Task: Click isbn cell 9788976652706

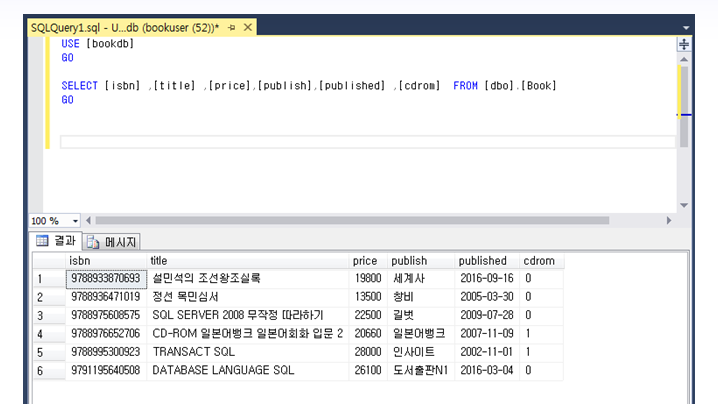Action: point(106,334)
